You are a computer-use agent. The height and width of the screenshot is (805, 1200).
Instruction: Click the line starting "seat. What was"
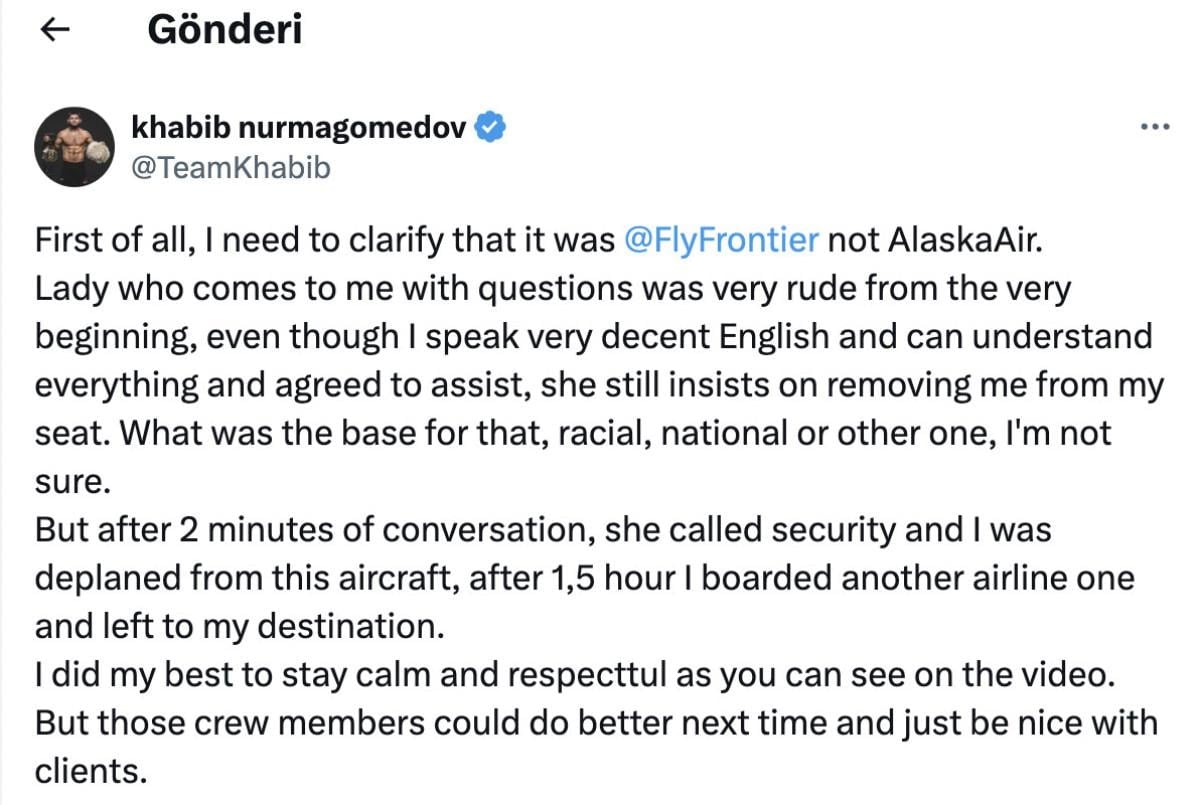(x=573, y=433)
